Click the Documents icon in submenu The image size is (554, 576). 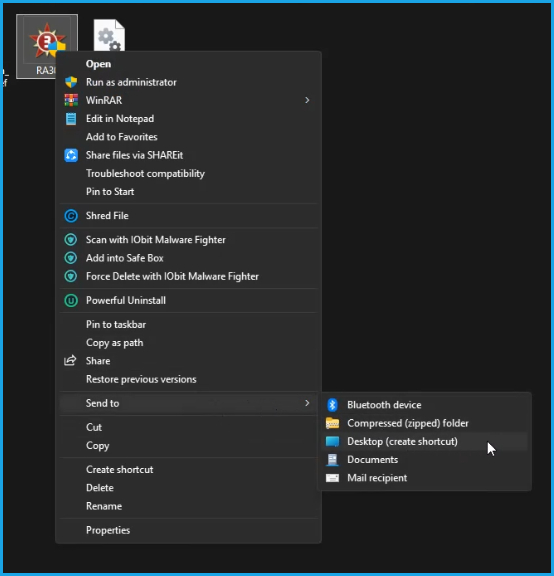[332, 460]
